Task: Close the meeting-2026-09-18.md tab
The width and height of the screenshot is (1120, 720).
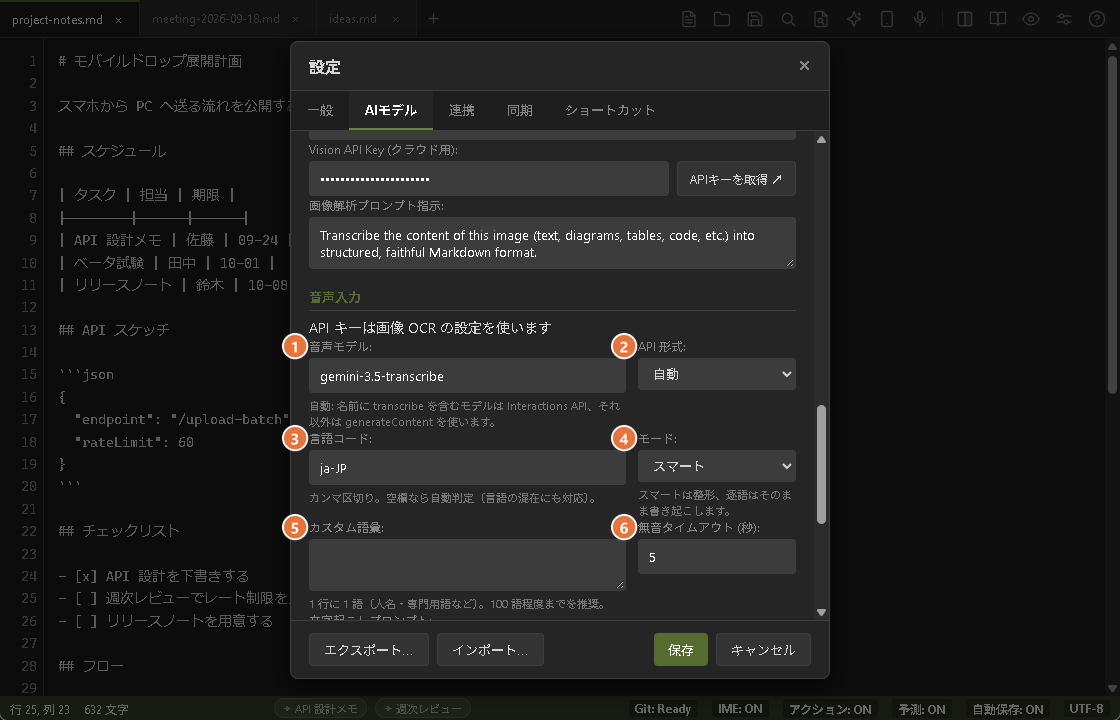Action: click(x=296, y=20)
